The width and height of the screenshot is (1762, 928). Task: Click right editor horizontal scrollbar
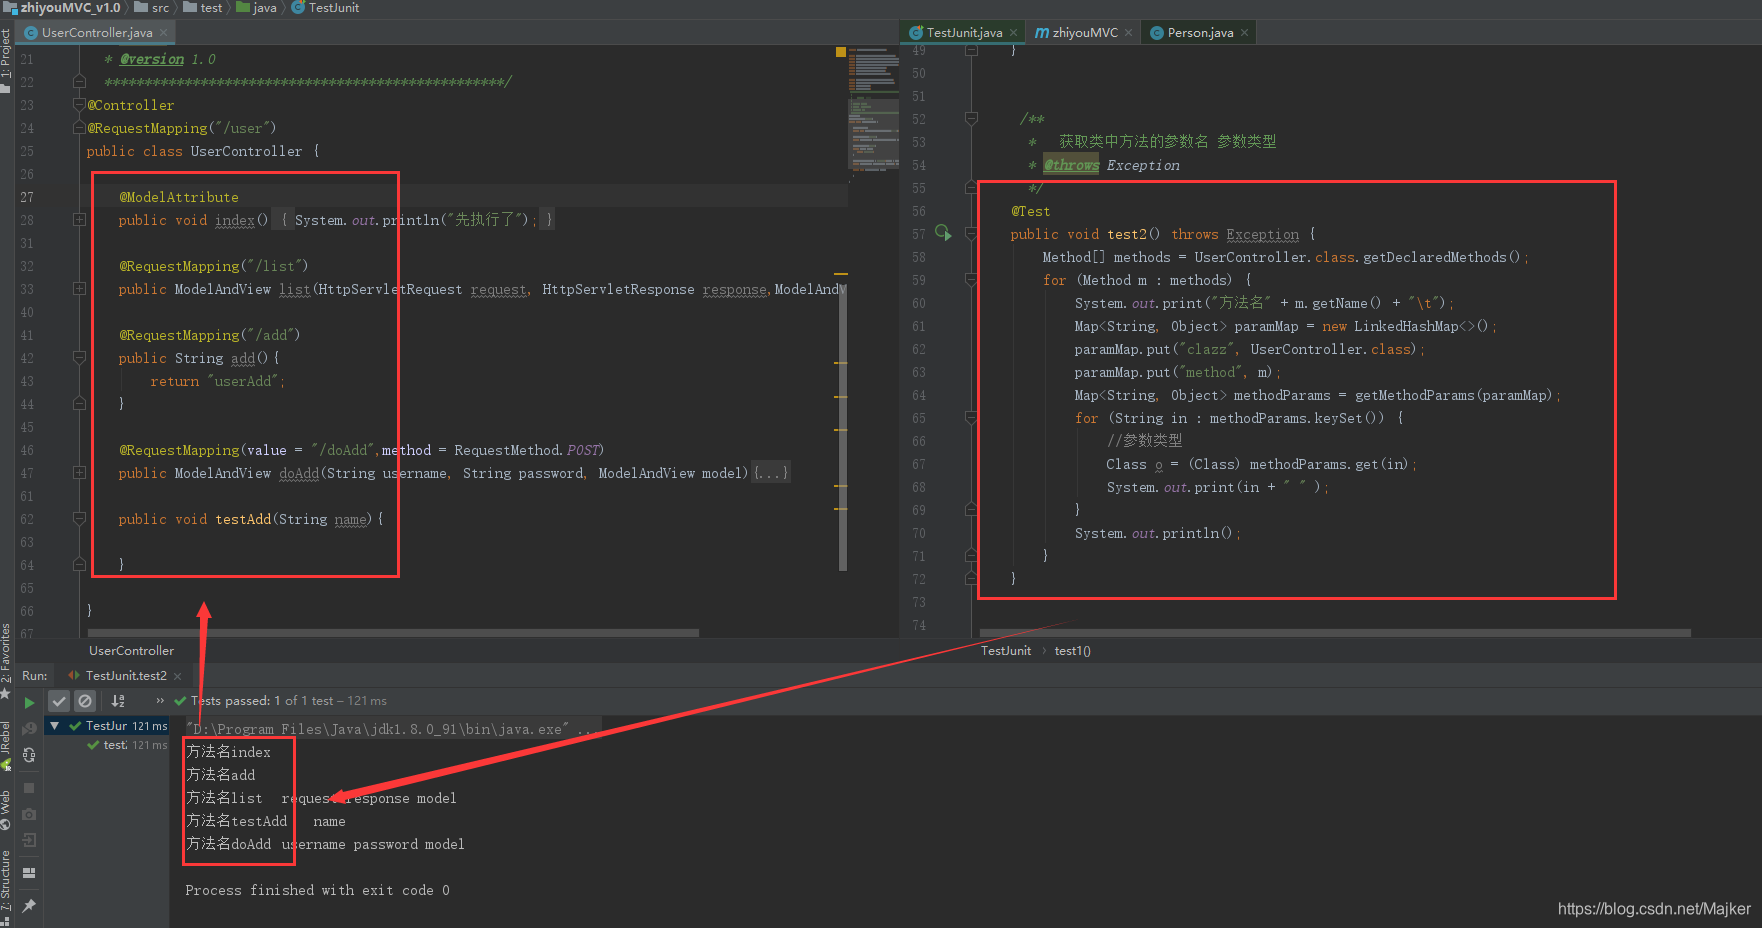pos(1335,633)
